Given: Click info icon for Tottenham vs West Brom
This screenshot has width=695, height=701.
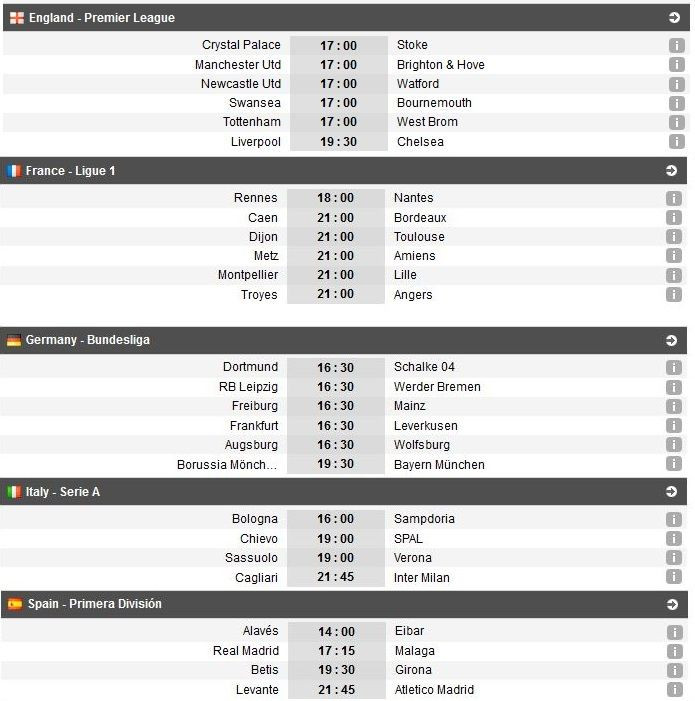Looking at the screenshot, I should coord(677,122).
